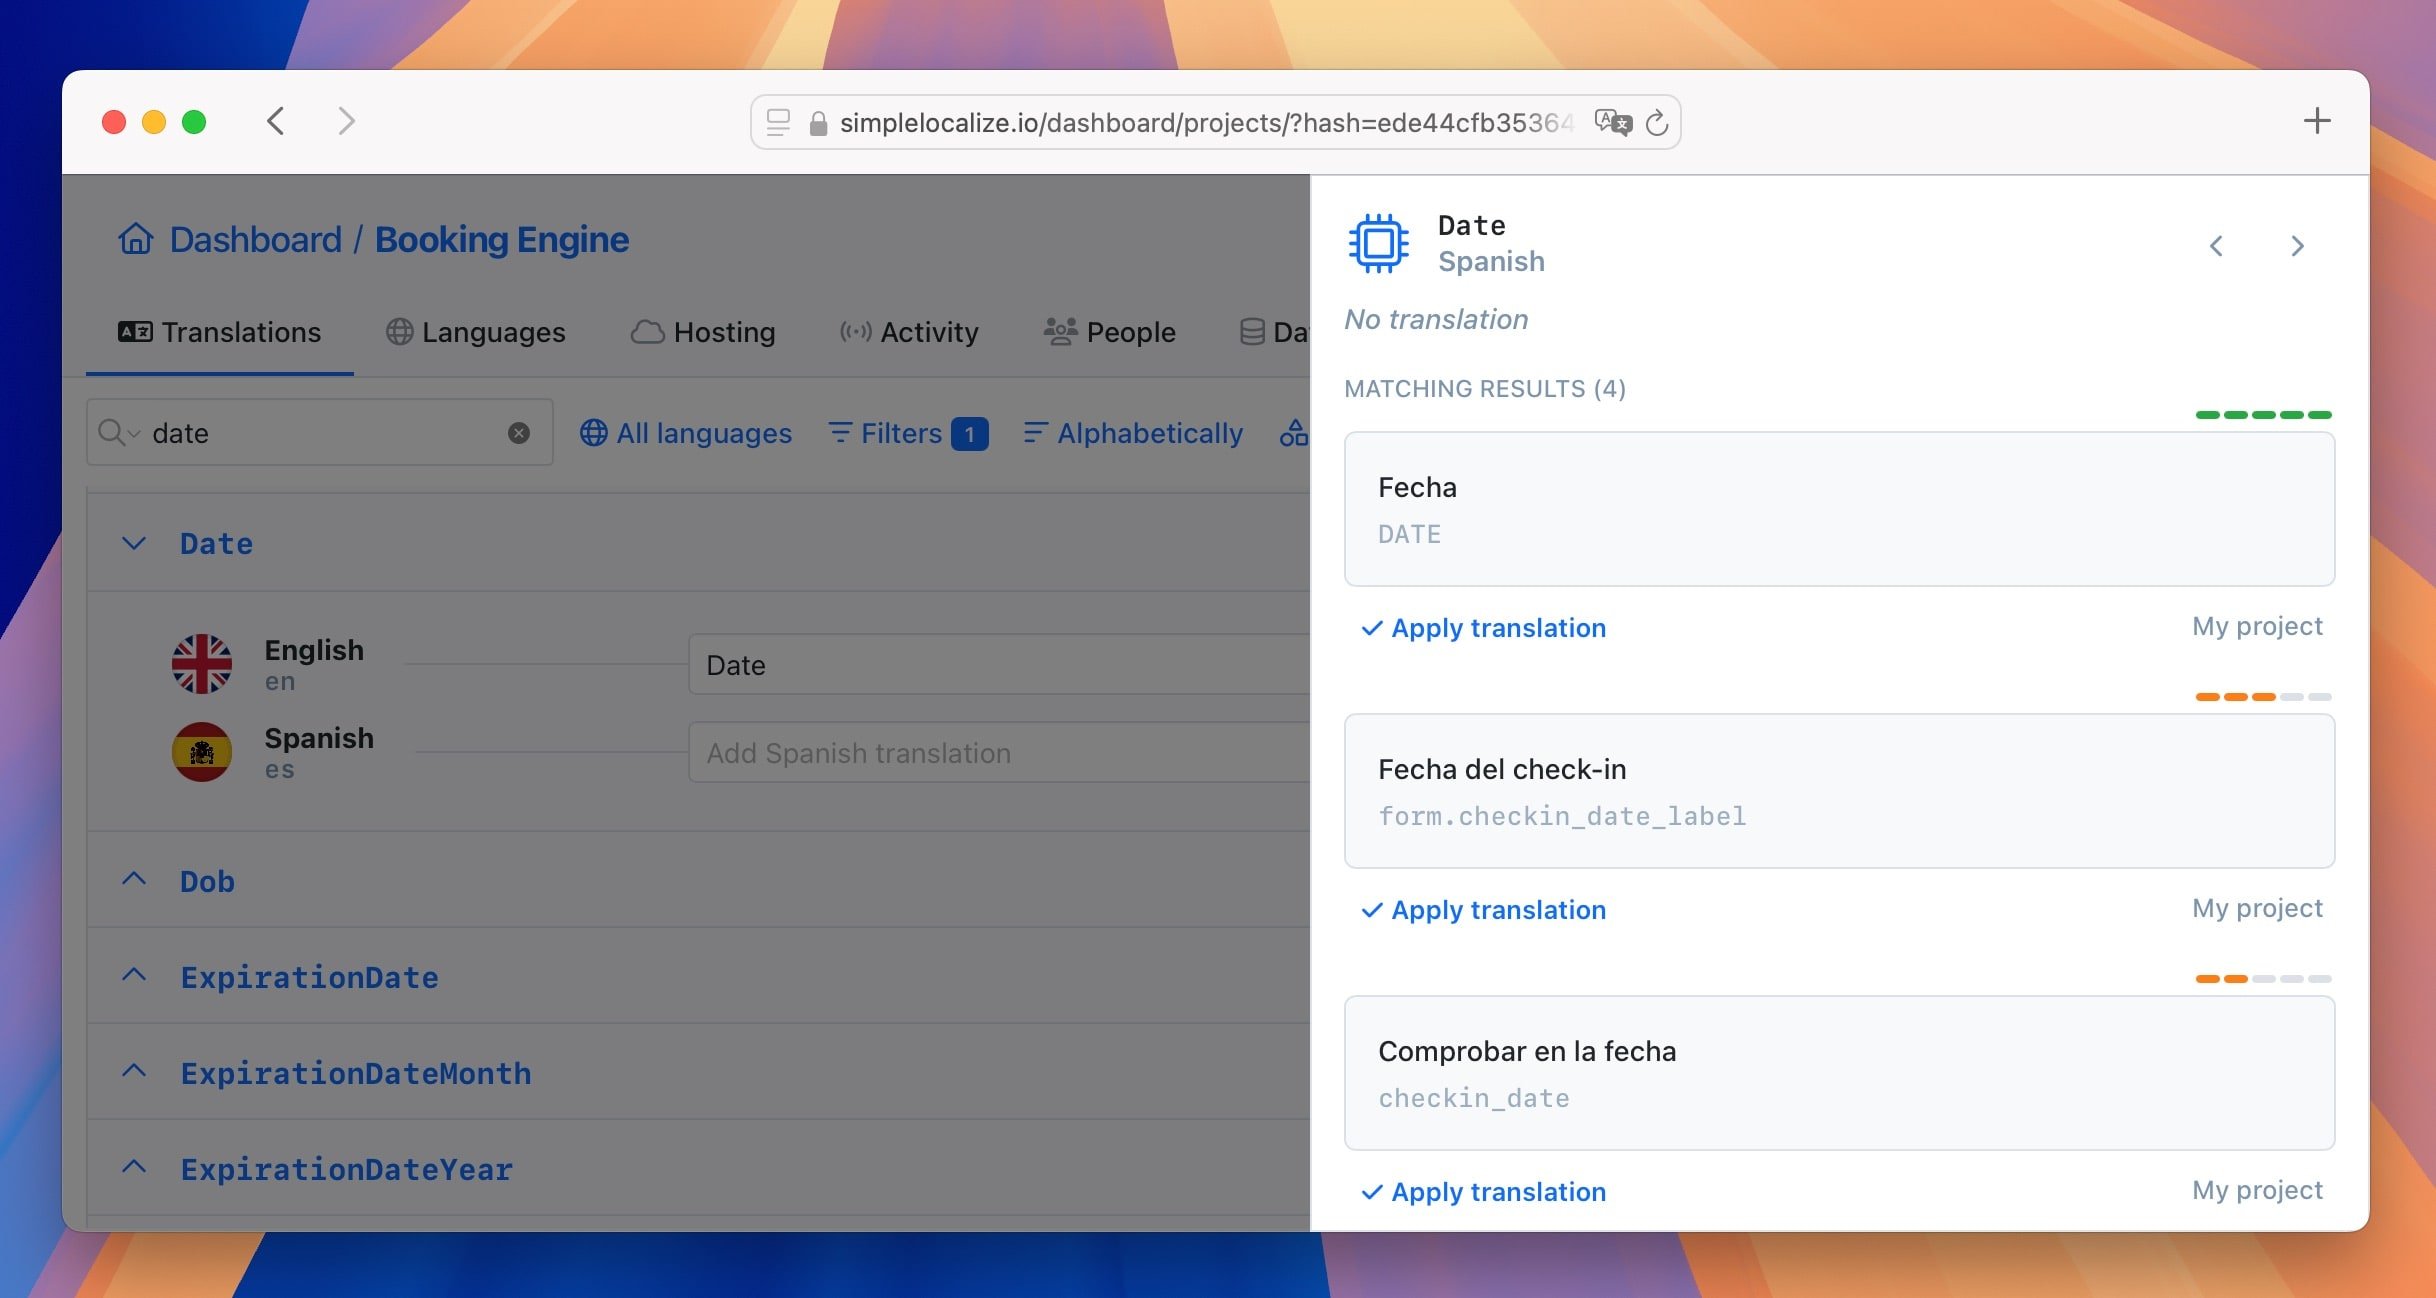The height and width of the screenshot is (1298, 2436).
Task: Clear the date search field
Action: coord(518,433)
